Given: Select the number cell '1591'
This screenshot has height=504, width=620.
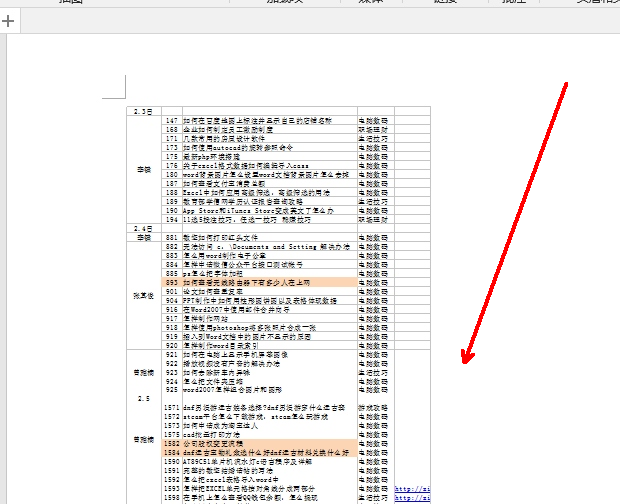Looking at the screenshot, I should pos(172,471).
